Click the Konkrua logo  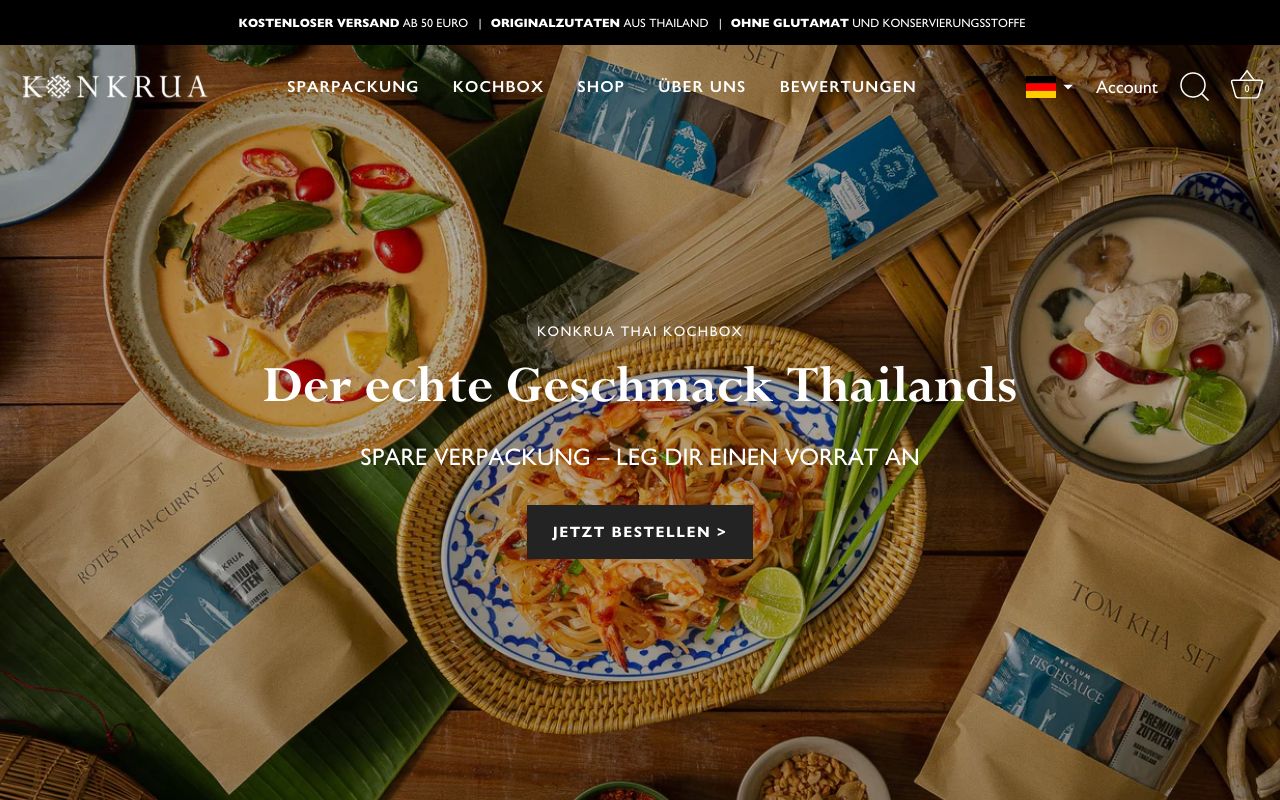pyautogui.click(x=114, y=87)
